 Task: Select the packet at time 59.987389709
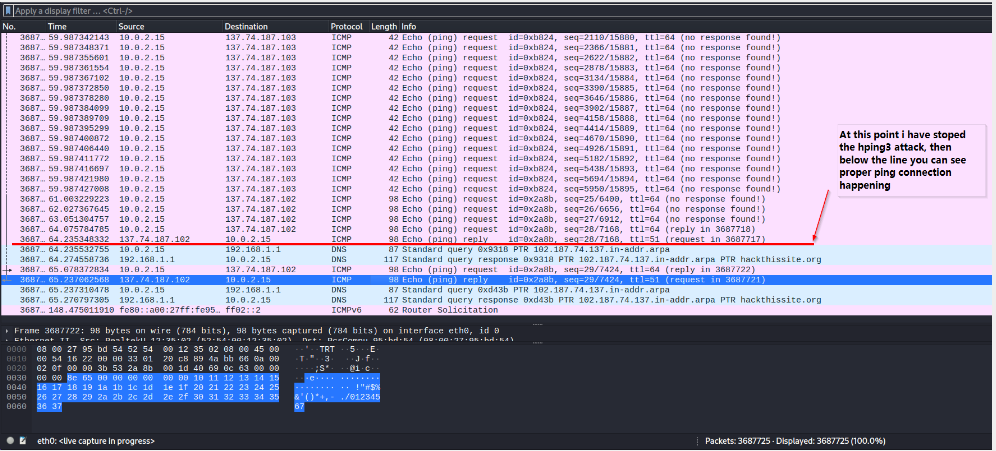(497, 118)
